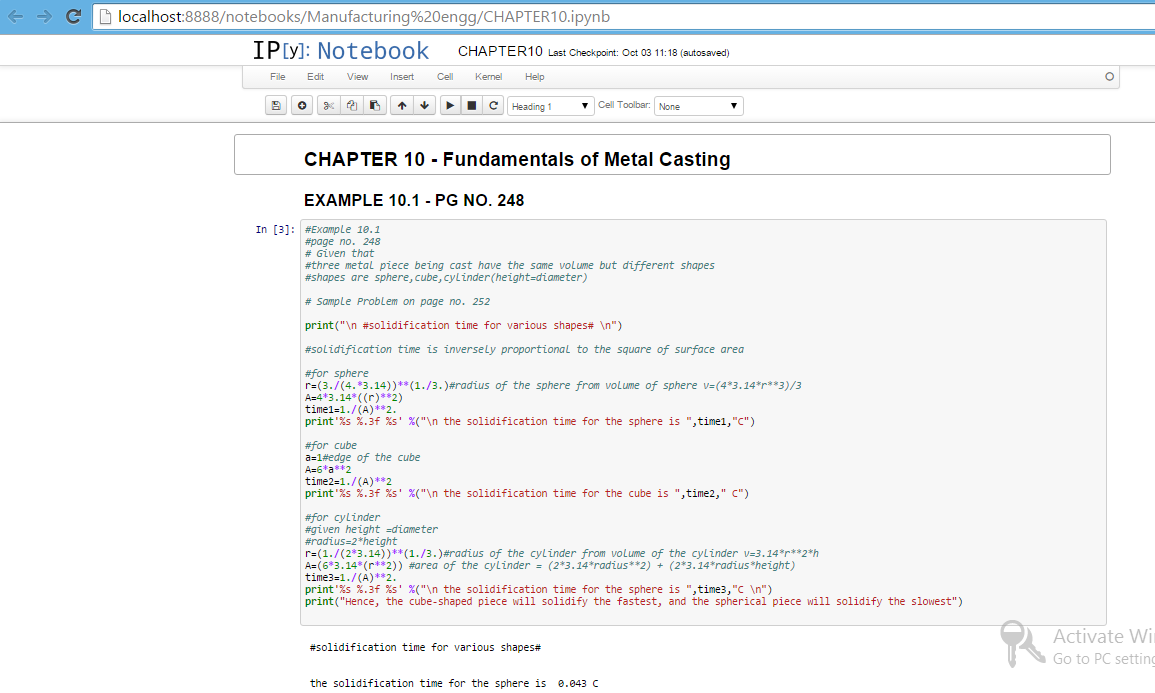1155x693 pixels.
Task: Open the Kernel menu
Action: pos(489,77)
